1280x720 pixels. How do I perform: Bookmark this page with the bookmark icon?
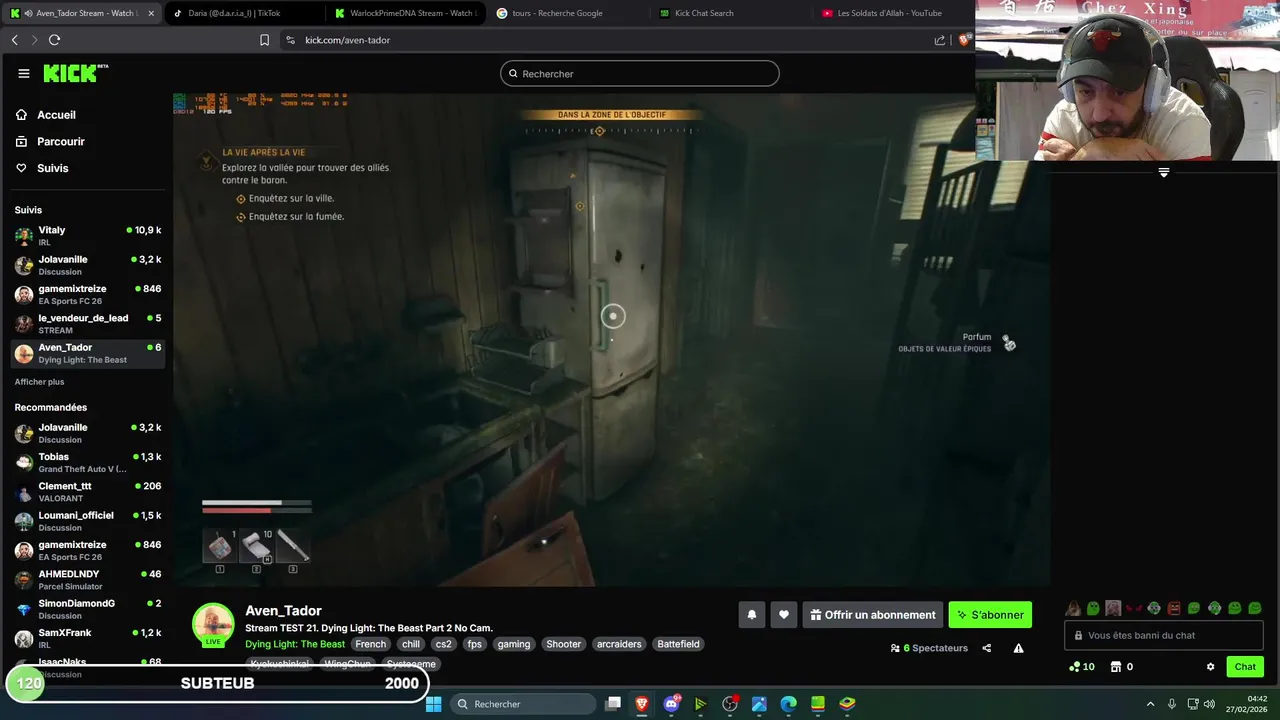pyautogui.click(x=264, y=40)
